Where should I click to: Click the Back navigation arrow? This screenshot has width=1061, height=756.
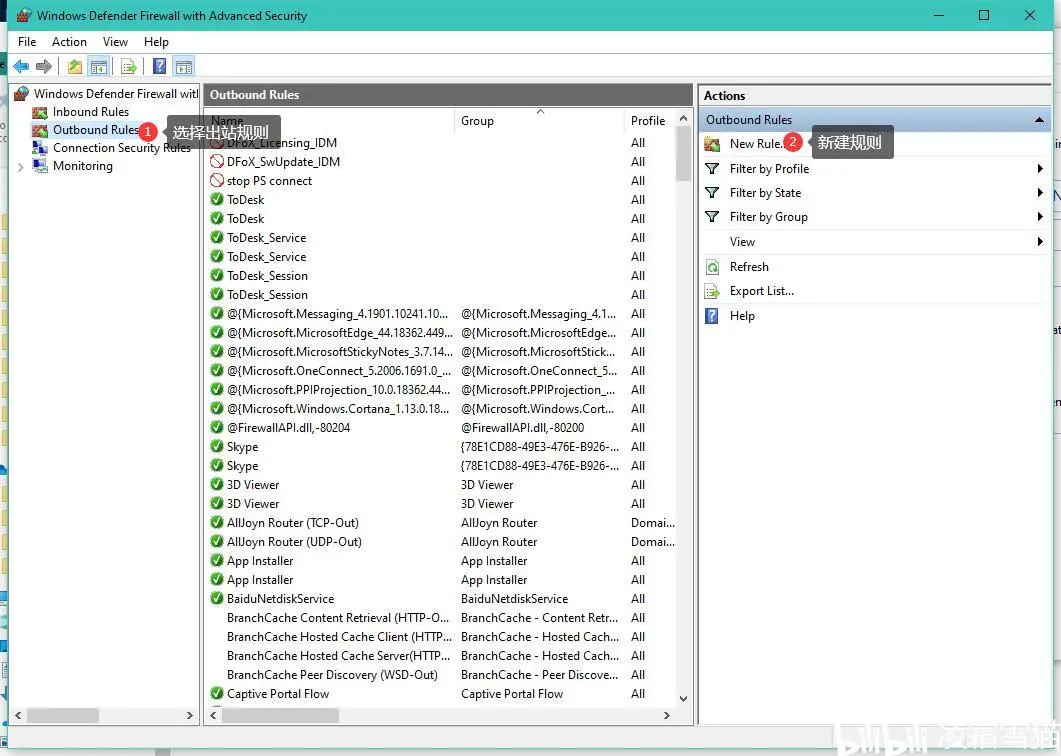pyautogui.click(x=20, y=66)
